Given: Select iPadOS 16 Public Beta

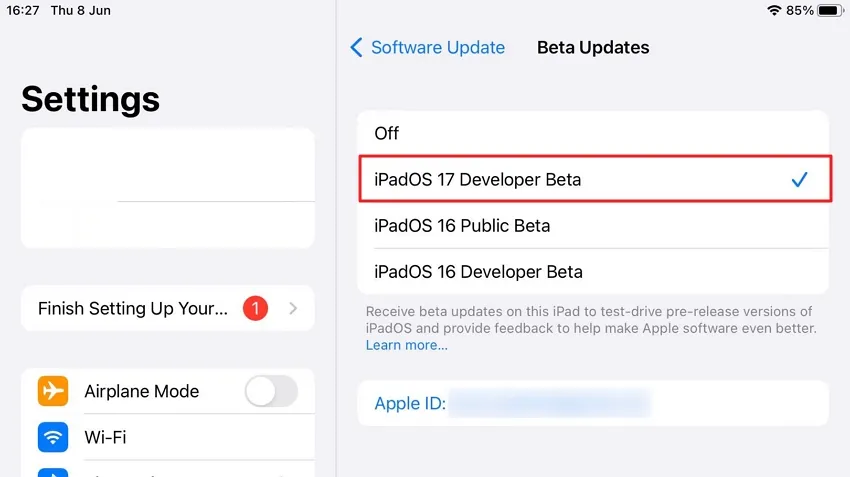Looking at the screenshot, I should click(462, 226).
